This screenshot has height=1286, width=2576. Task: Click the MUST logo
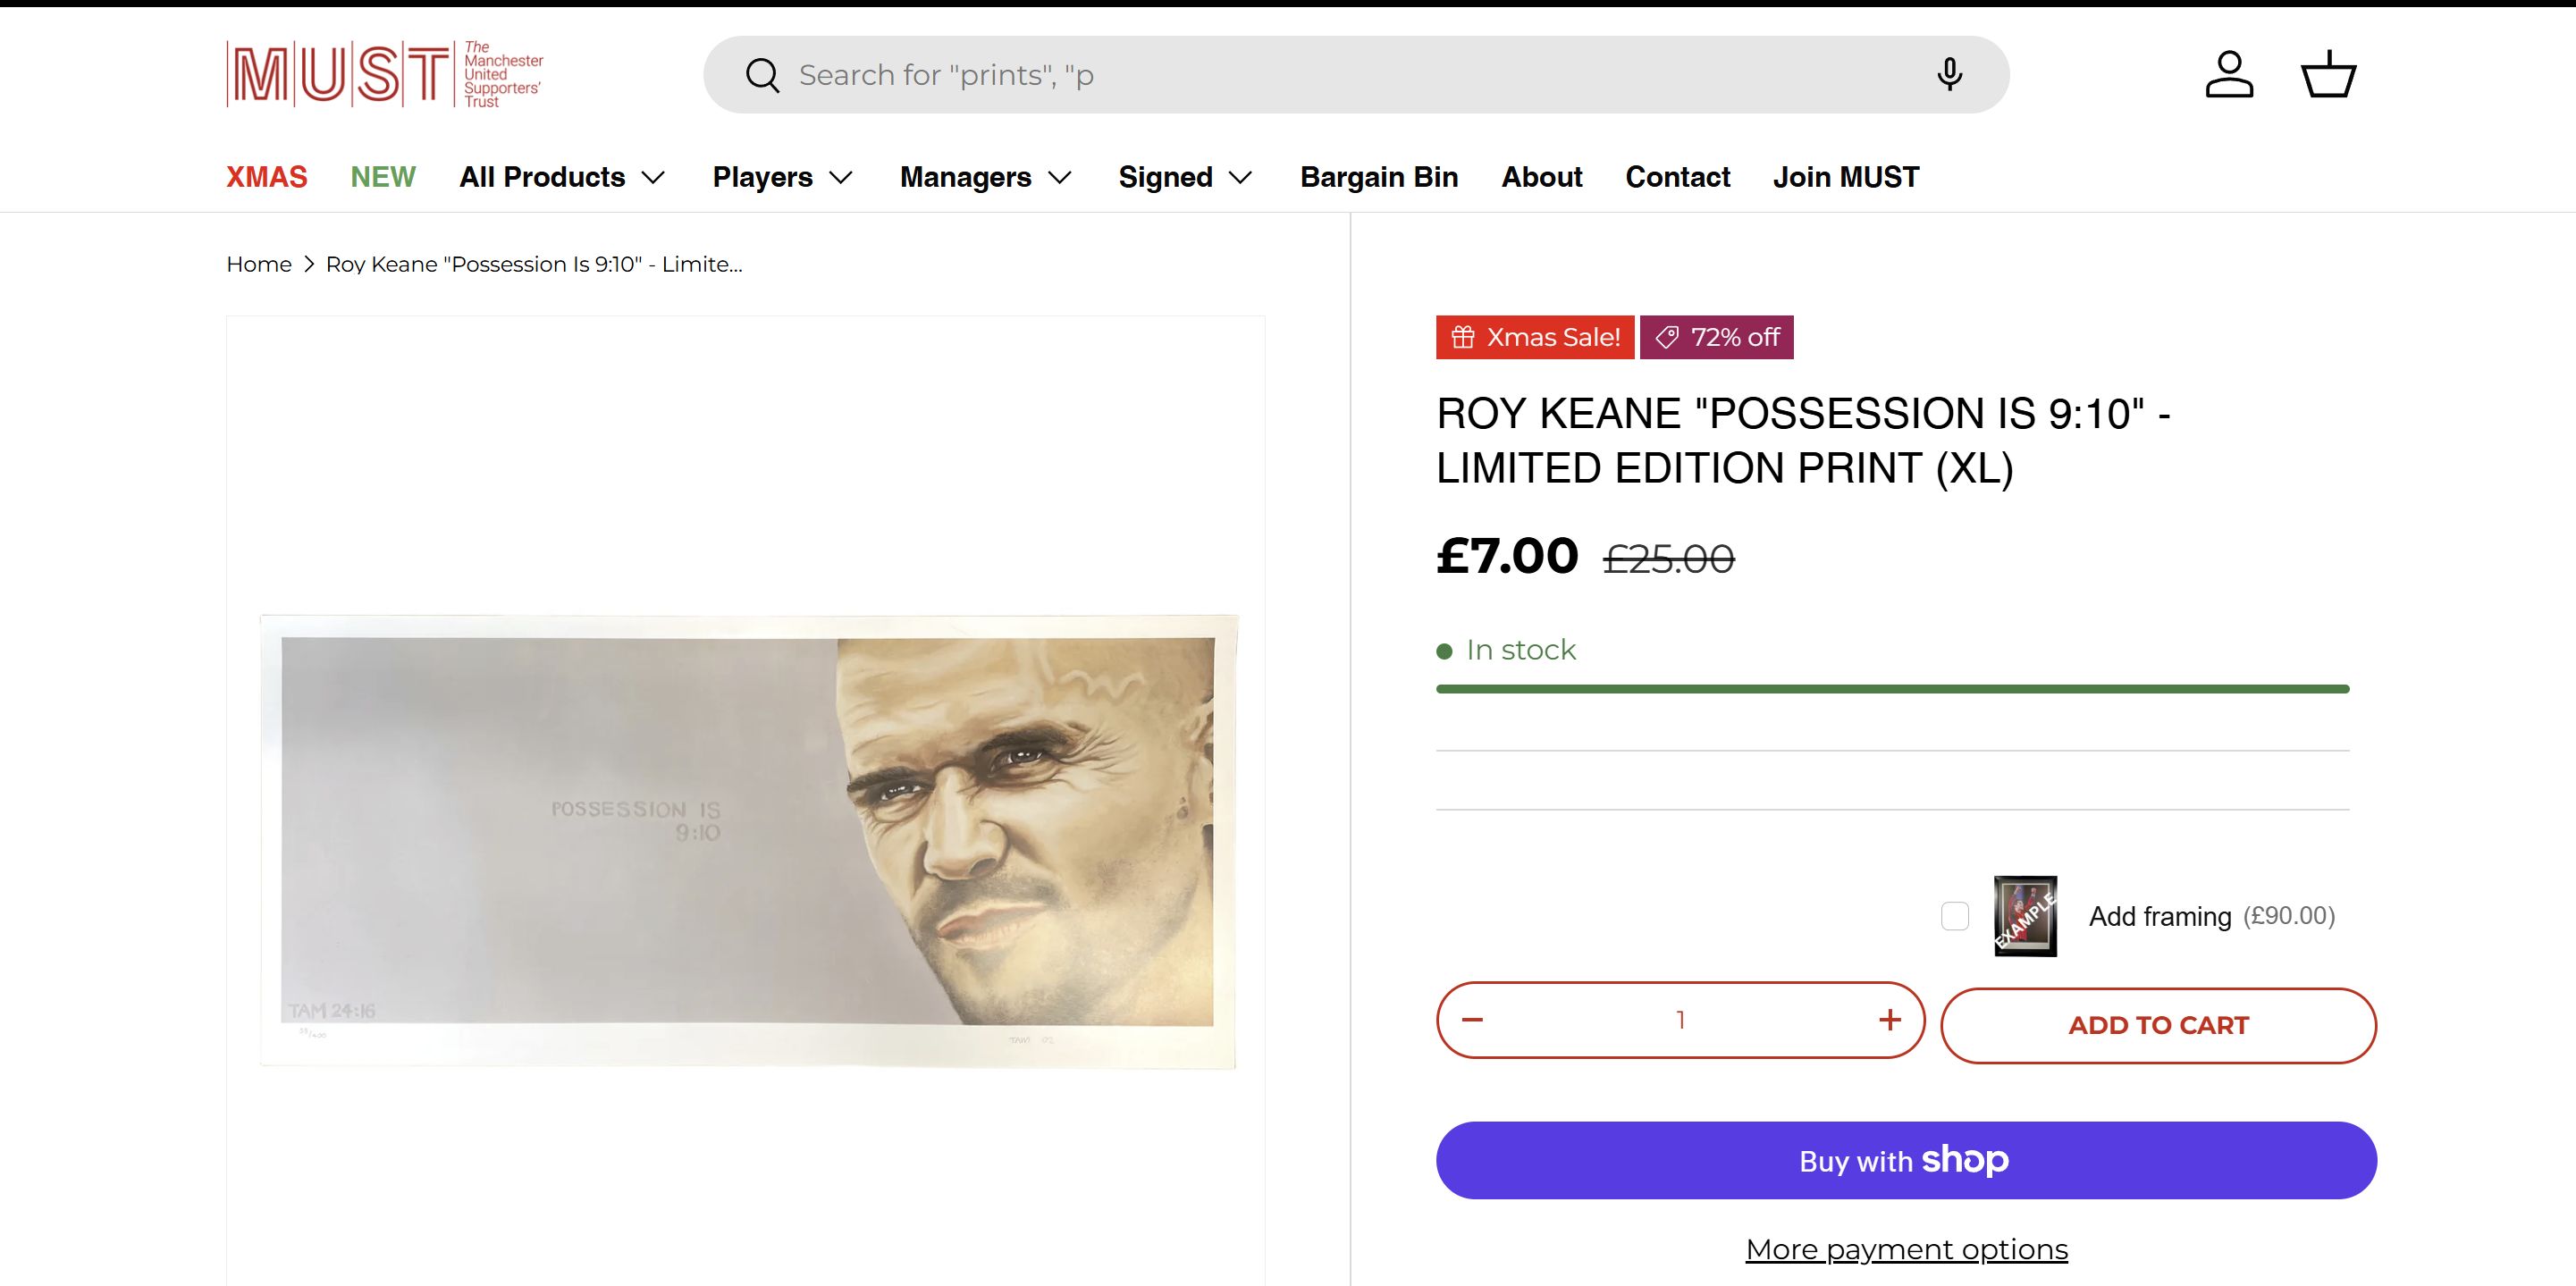click(x=385, y=74)
